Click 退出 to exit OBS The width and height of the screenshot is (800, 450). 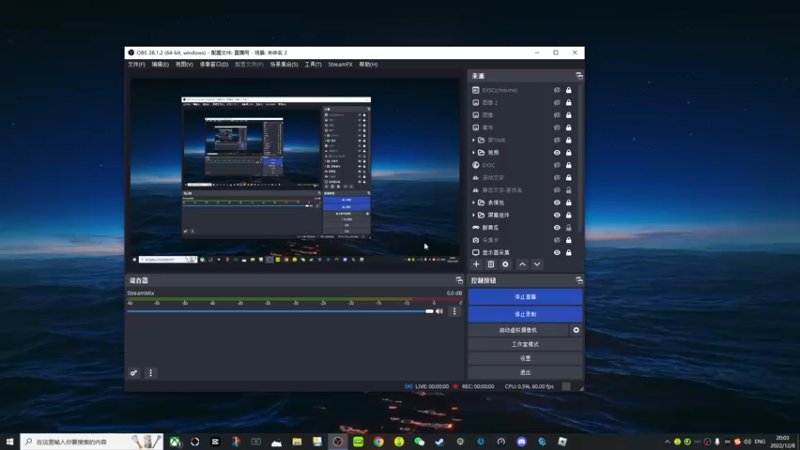525,372
